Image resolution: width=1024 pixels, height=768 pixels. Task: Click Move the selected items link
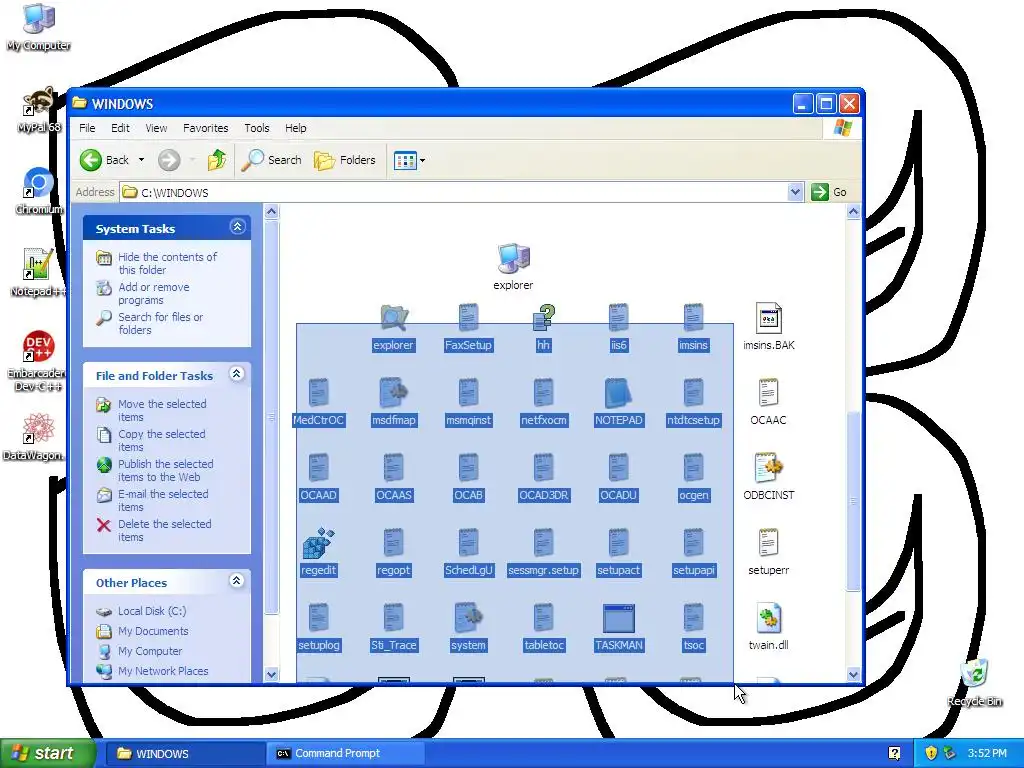tap(162, 410)
